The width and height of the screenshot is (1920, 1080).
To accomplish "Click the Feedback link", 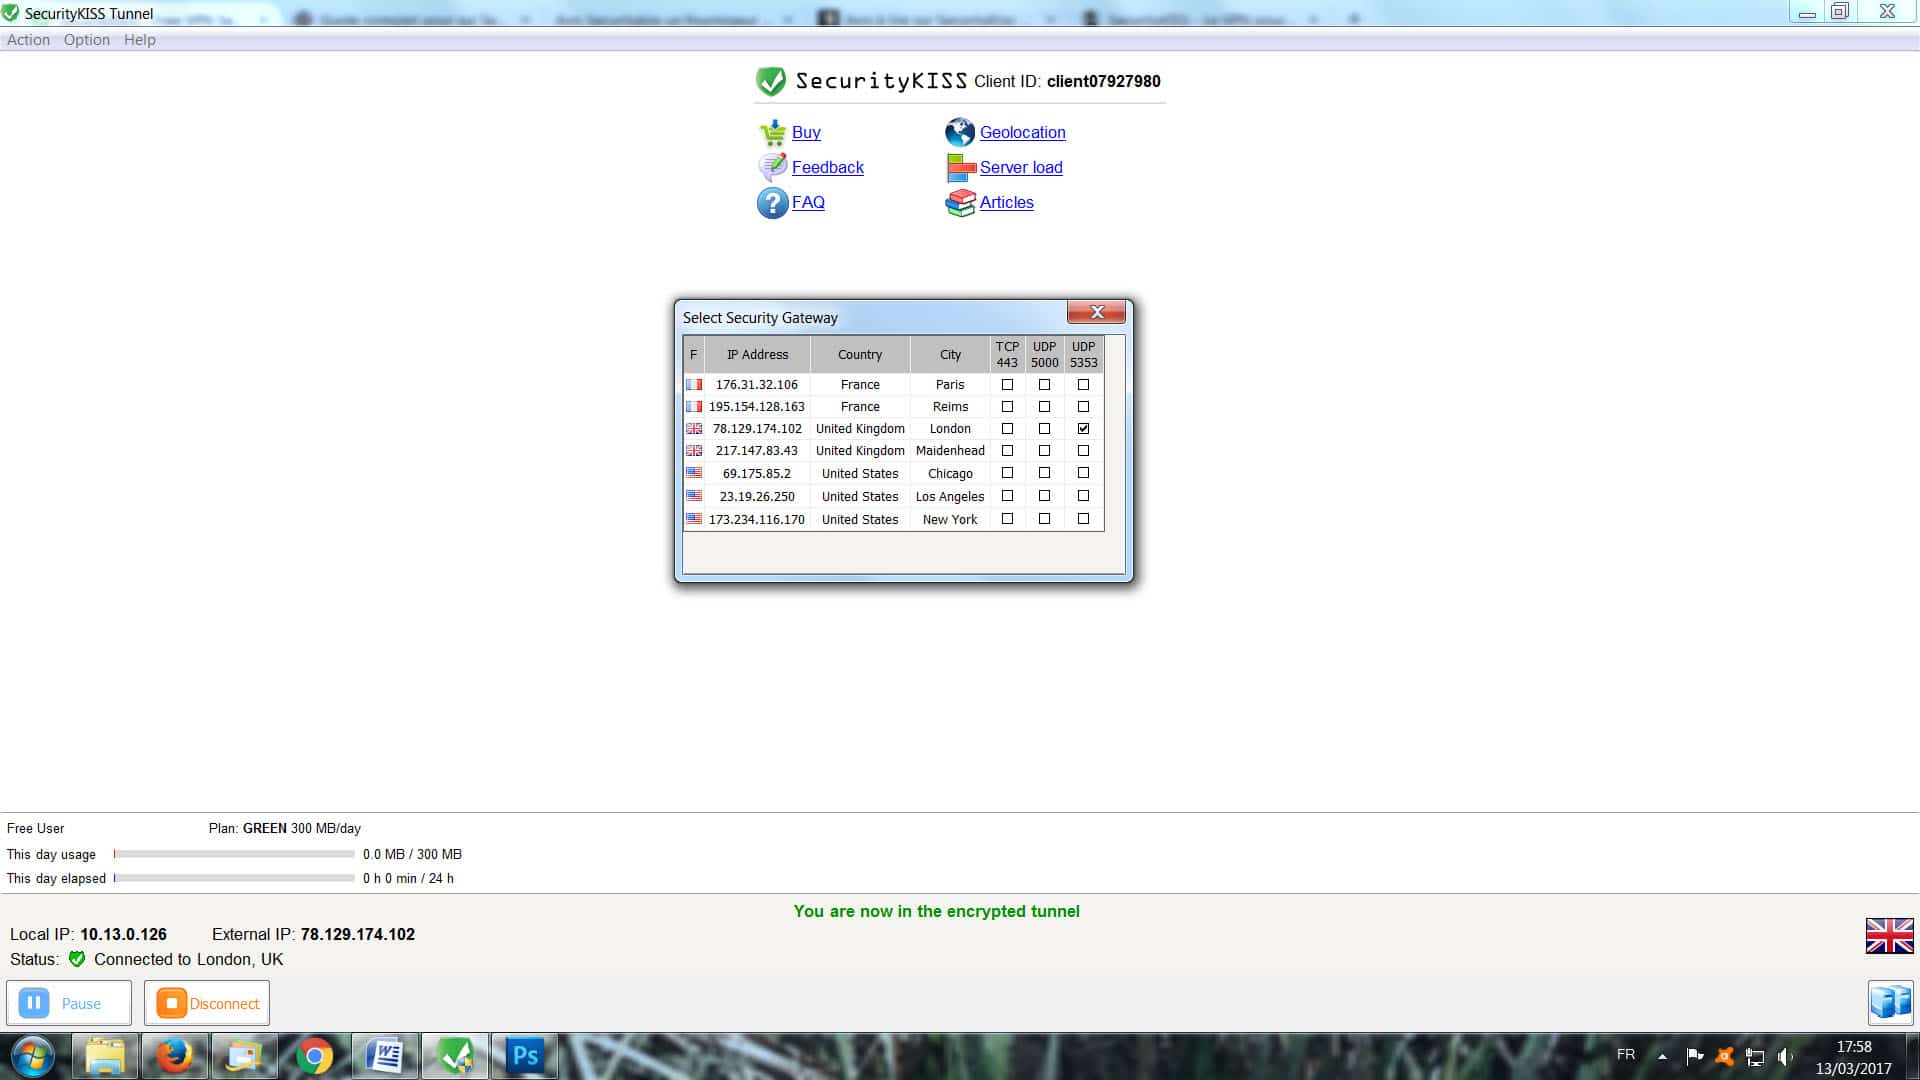I will tap(828, 167).
